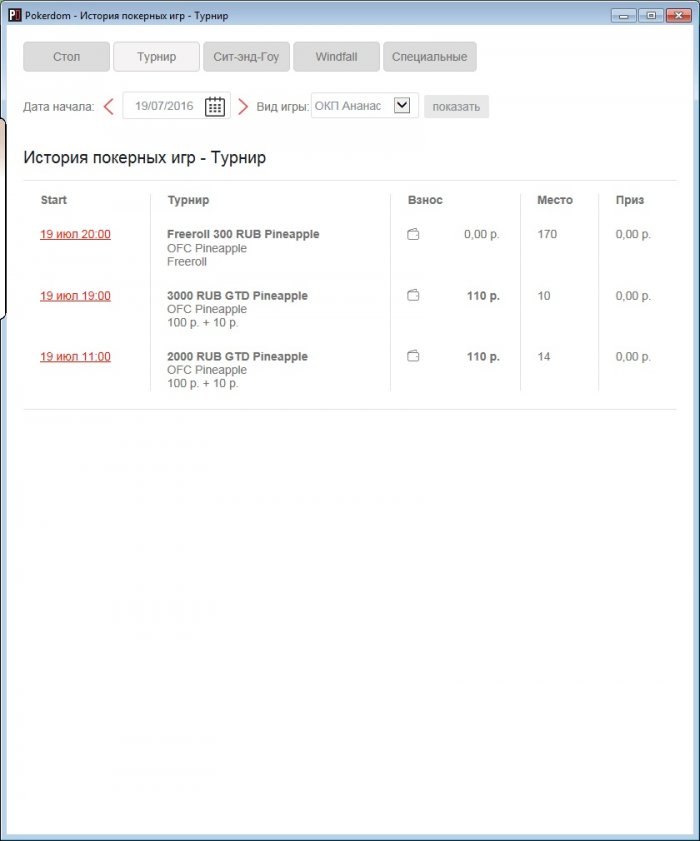Expand the Вид игры dropdown arrow

coord(402,105)
